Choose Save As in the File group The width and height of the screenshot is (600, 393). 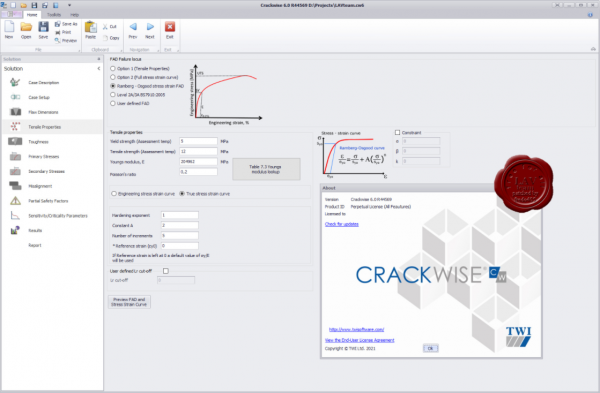66,24
